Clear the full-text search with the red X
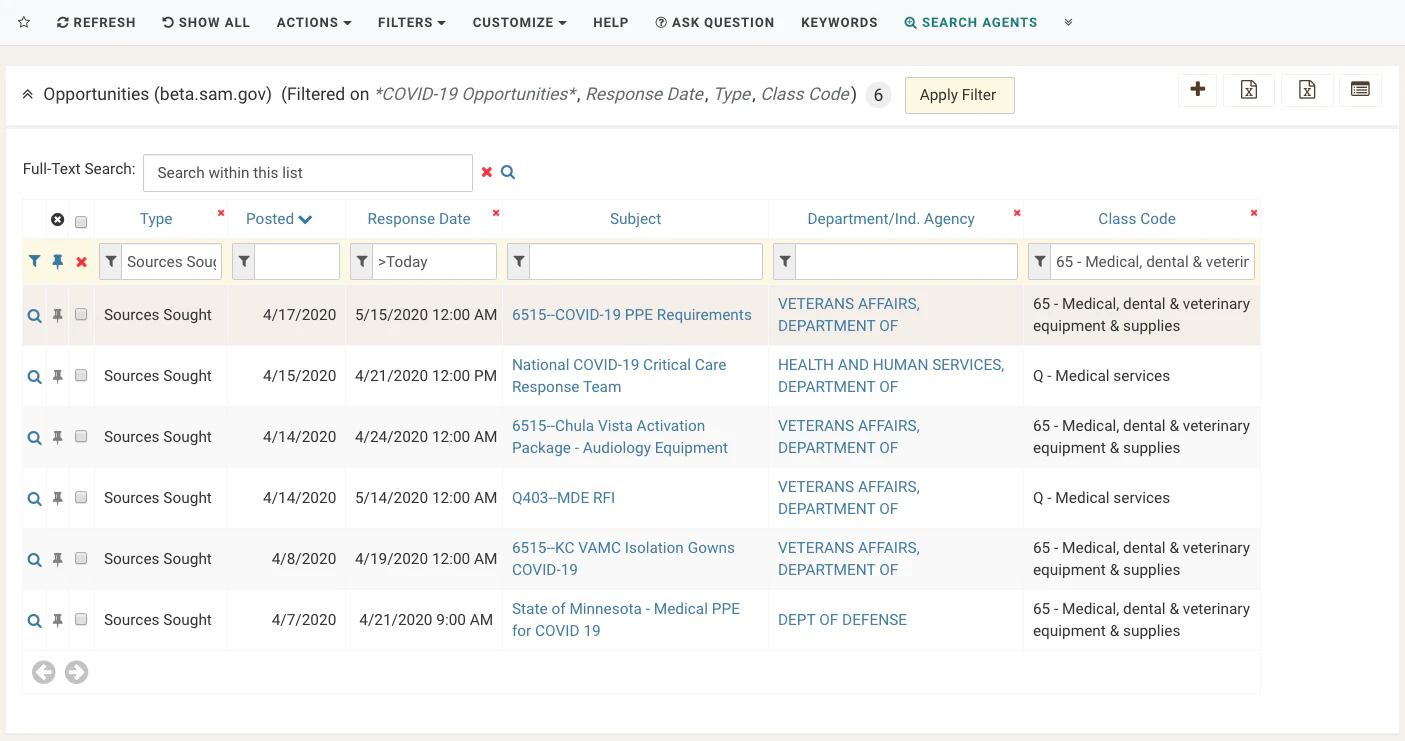The image size is (1405, 741). click(x=486, y=172)
